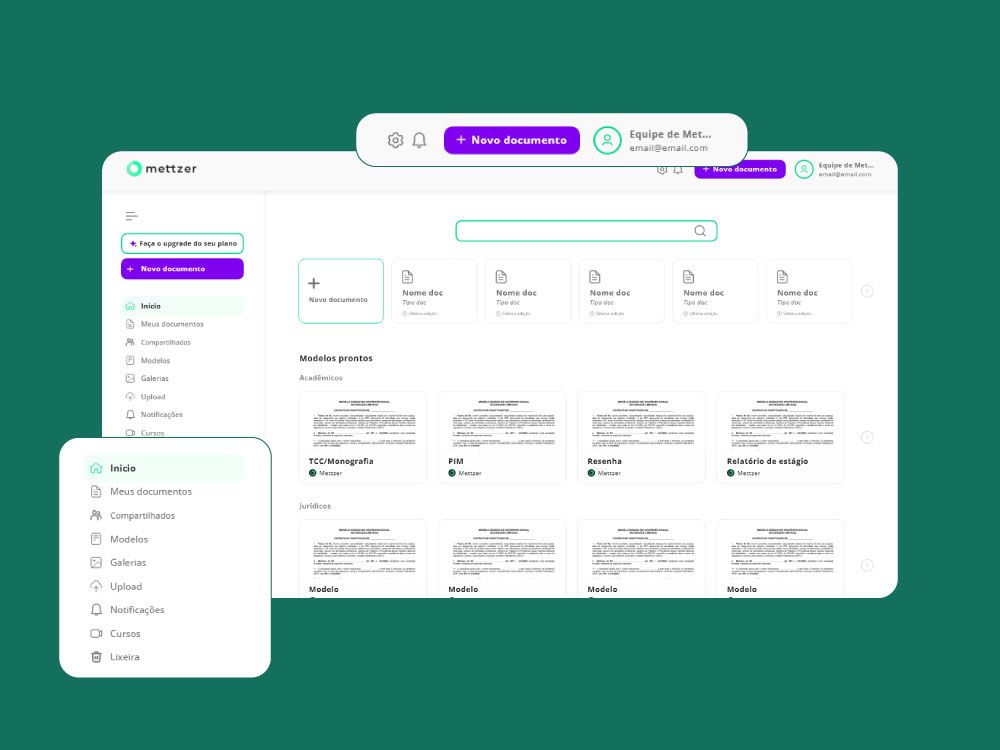The width and height of the screenshot is (1000, 750).
Task: Click the mettzer logo
Action: point(162,168)
